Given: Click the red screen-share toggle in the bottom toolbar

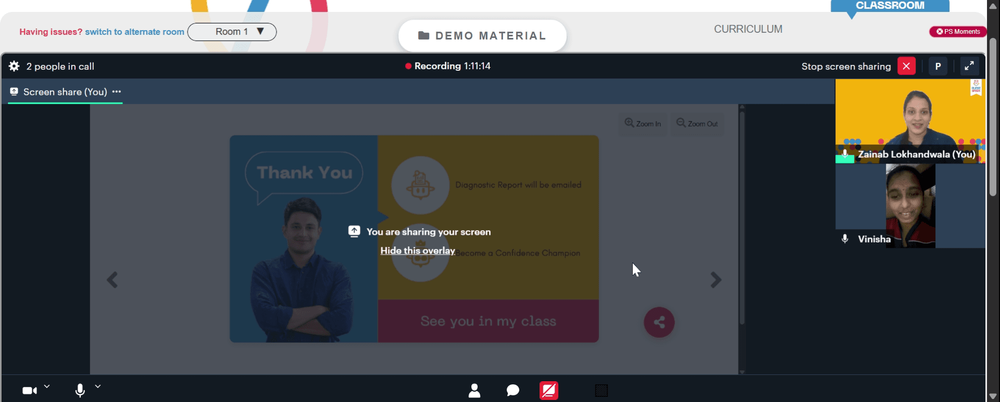Looking at the screenshot, I should pos(548,391).
